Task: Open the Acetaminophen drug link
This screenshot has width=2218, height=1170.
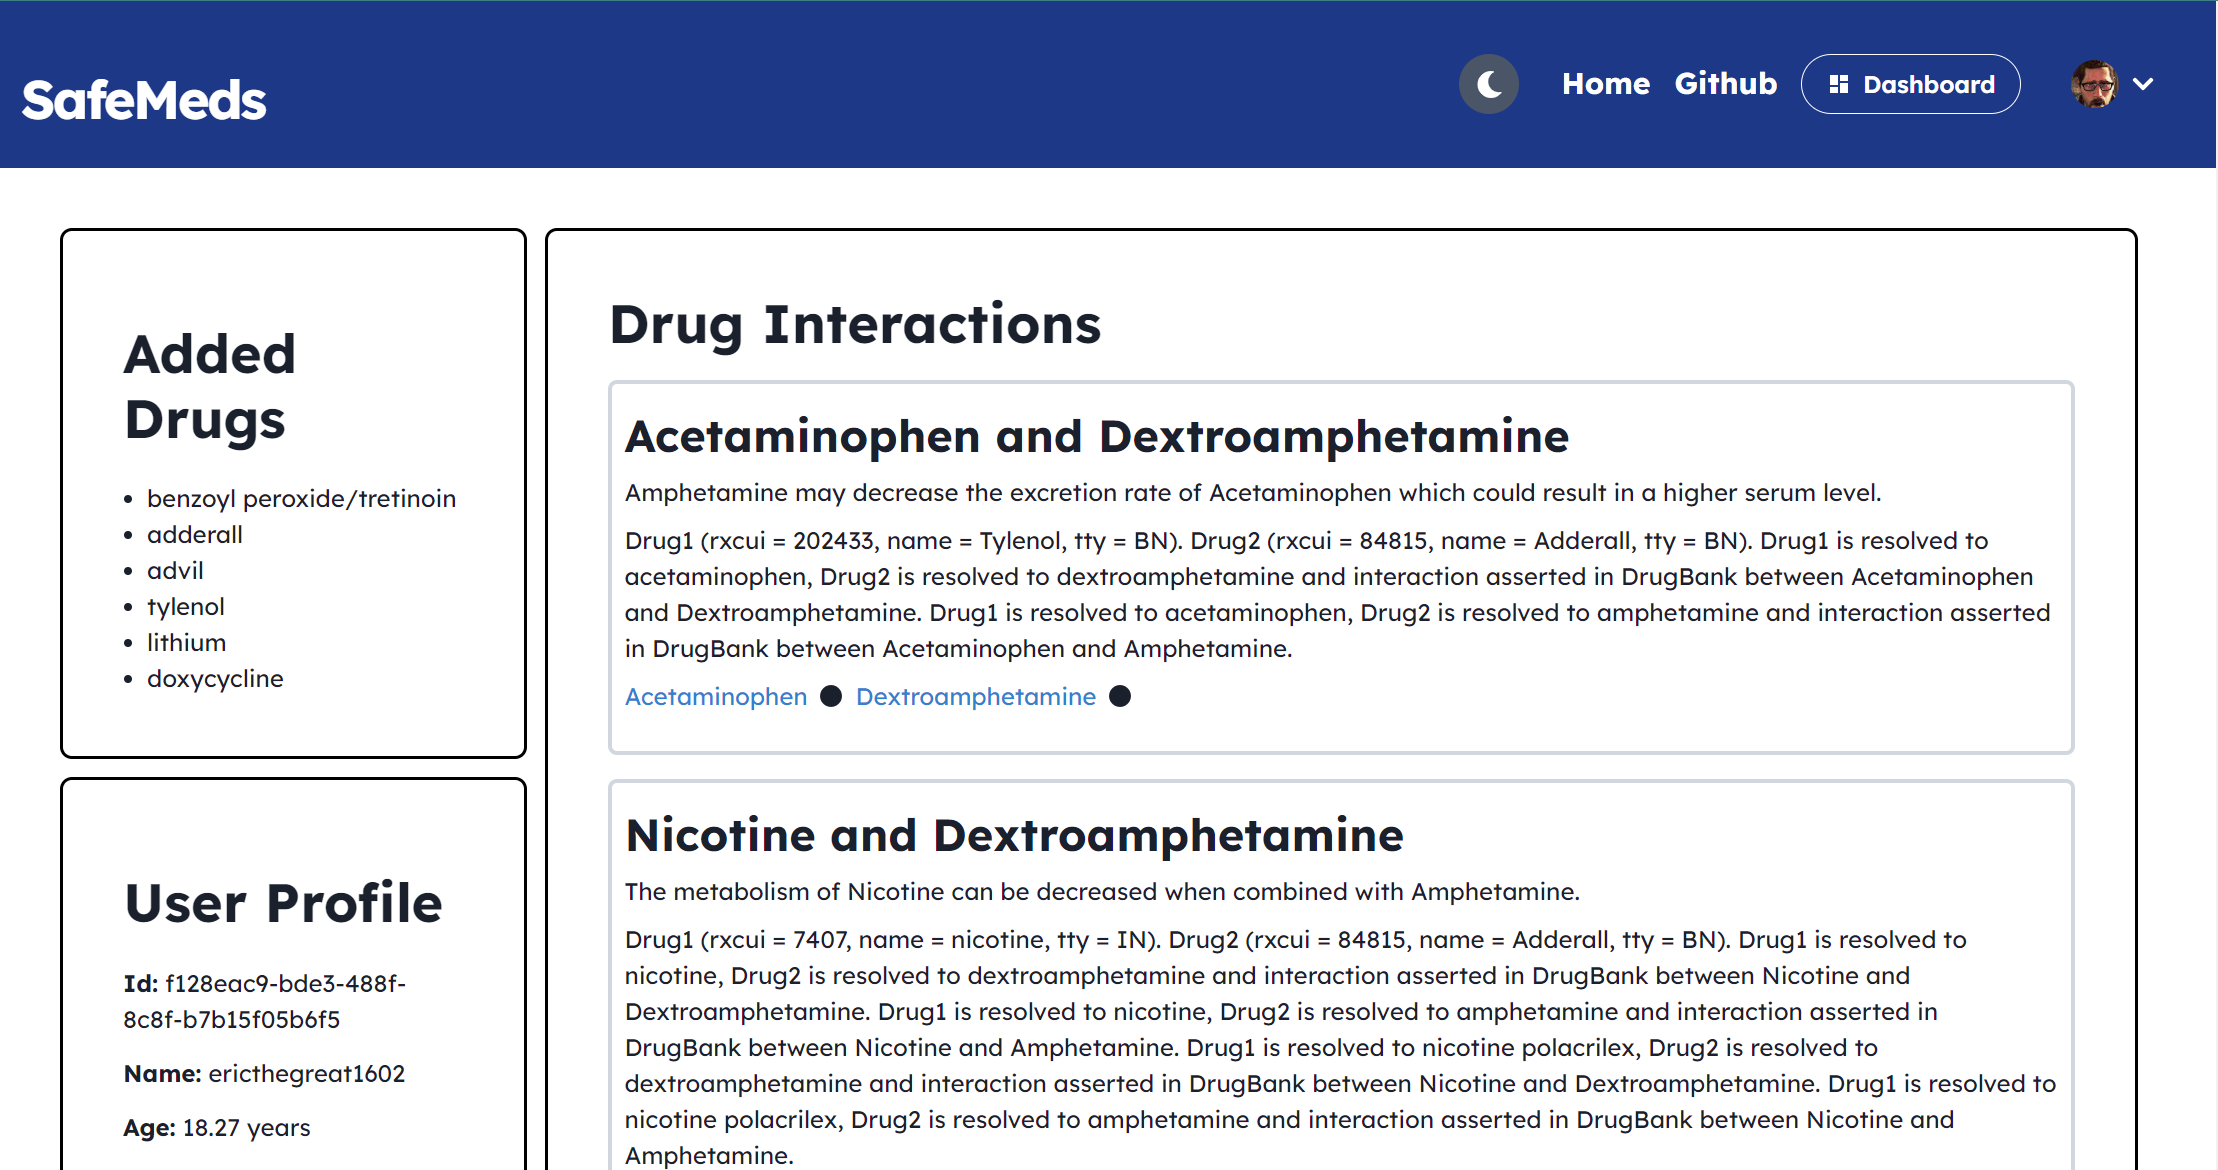Action: click(x=716, y=697)
